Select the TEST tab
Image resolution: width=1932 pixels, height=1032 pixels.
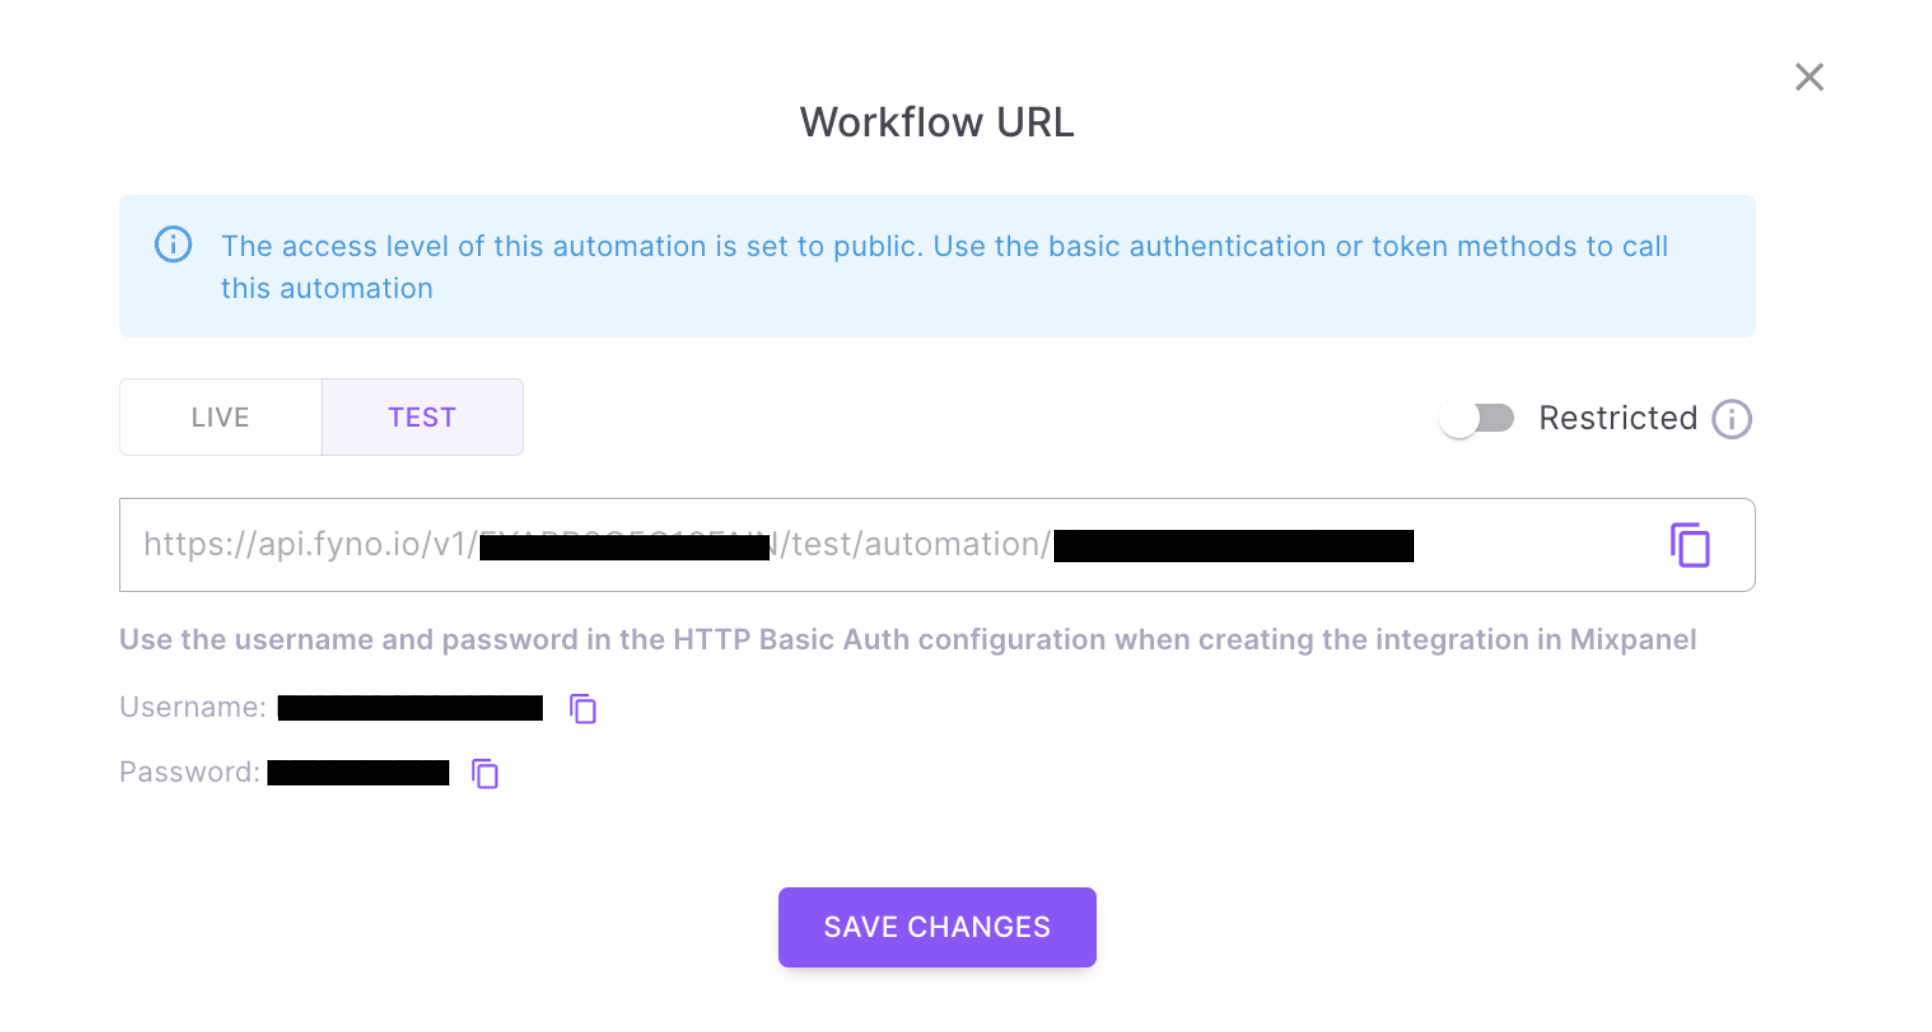(422, 417)
